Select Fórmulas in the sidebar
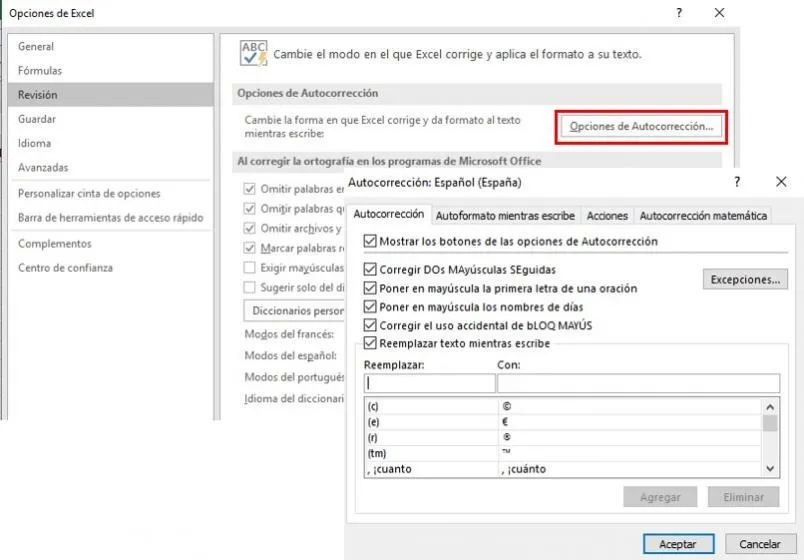This screenshot has height=560, width=804. pos(111,70)
